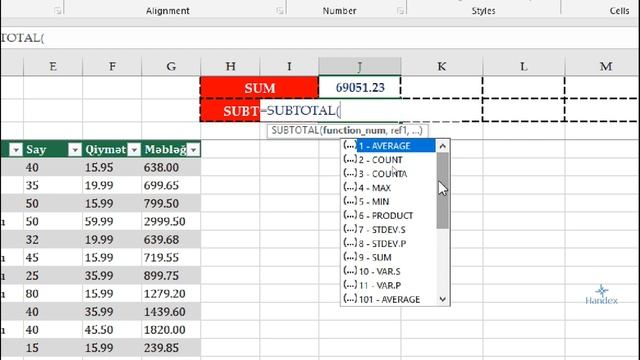Viewport: 640px width, 360px height.
Task: Click Məbləğ cell 2999.50
Action: [x=171, y=221]
